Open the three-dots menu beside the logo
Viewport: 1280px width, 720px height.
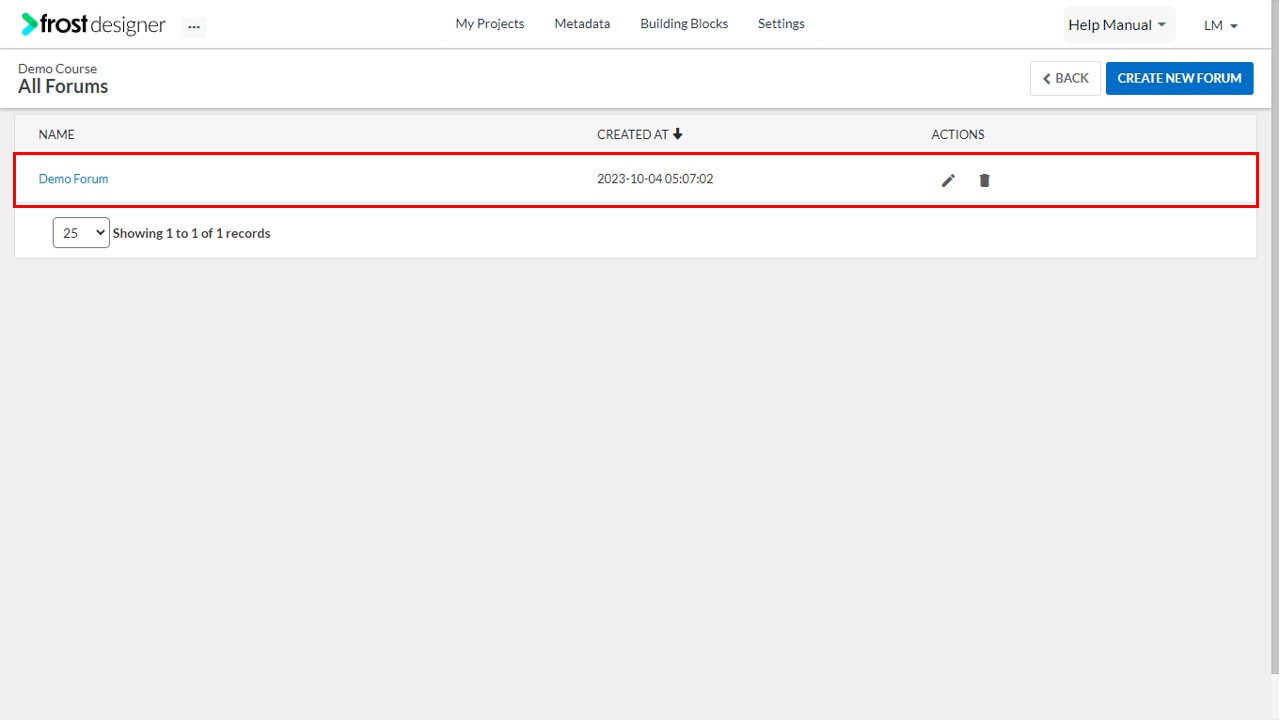click(194, 27)
